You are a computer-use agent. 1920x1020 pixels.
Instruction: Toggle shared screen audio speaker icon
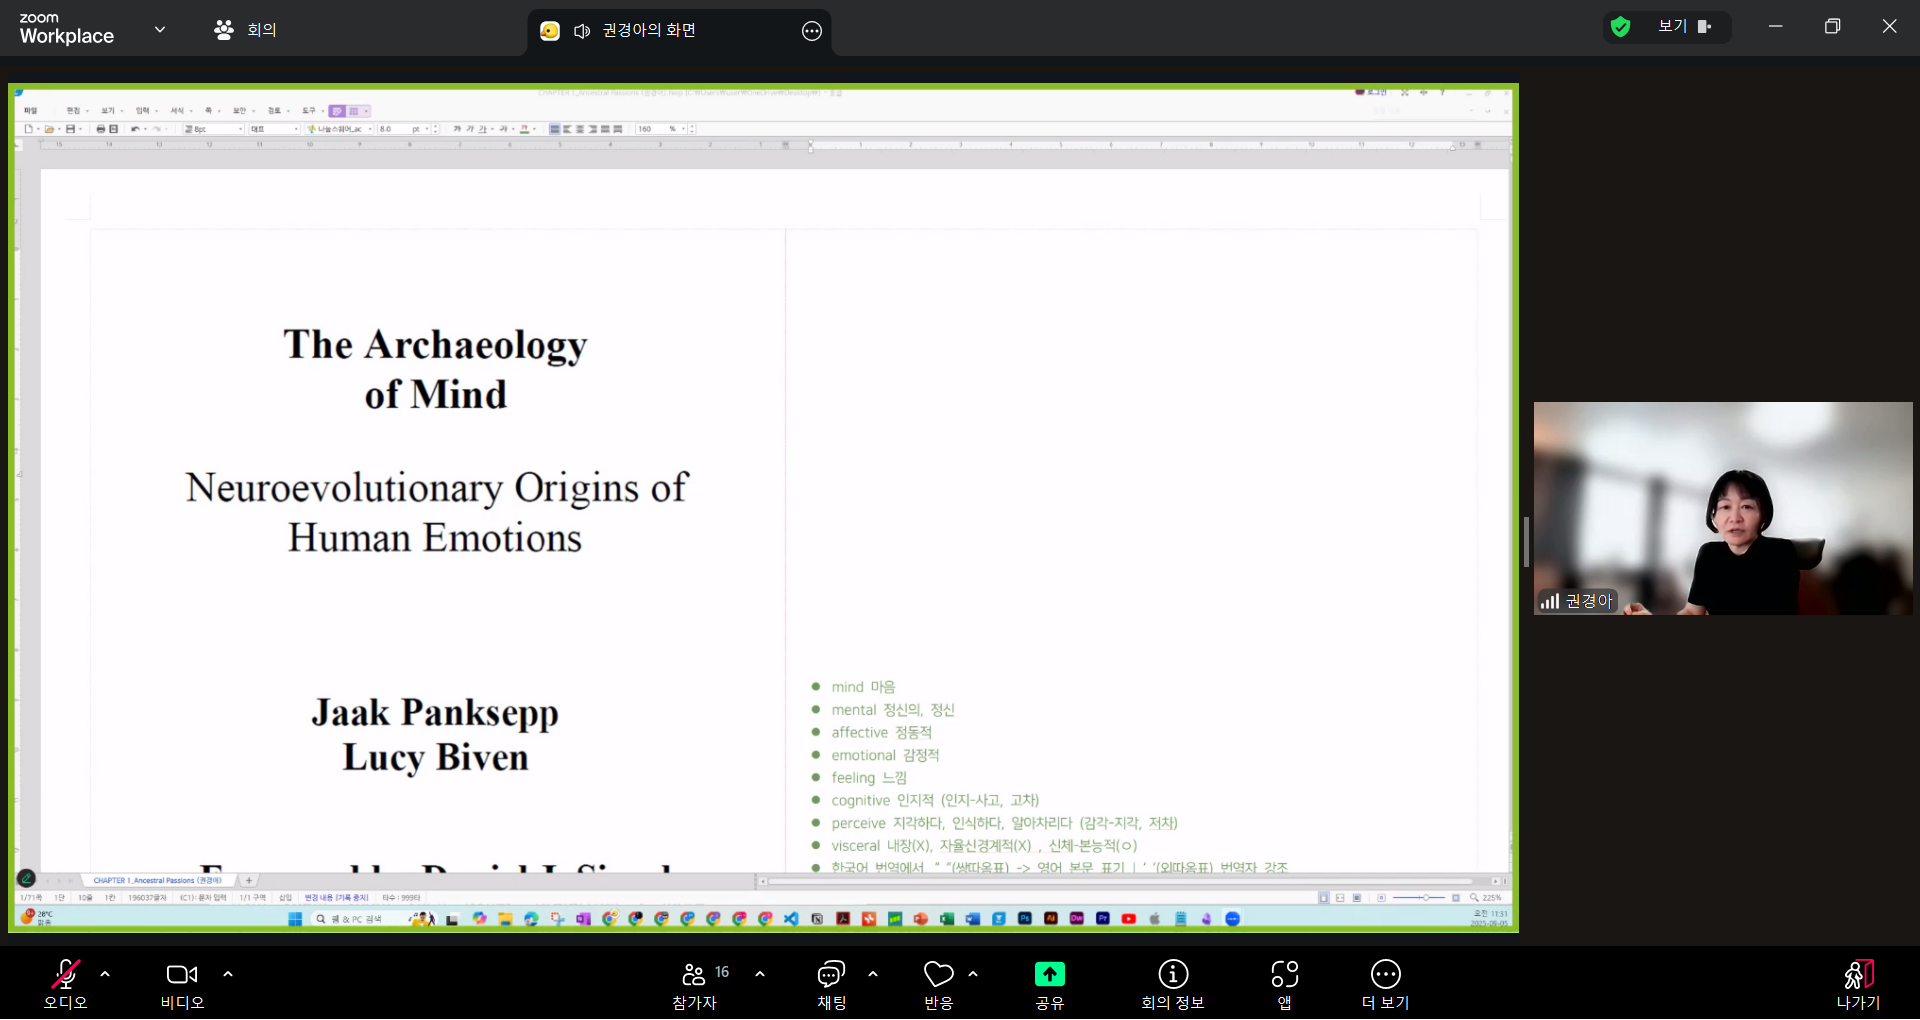[582, 31]
